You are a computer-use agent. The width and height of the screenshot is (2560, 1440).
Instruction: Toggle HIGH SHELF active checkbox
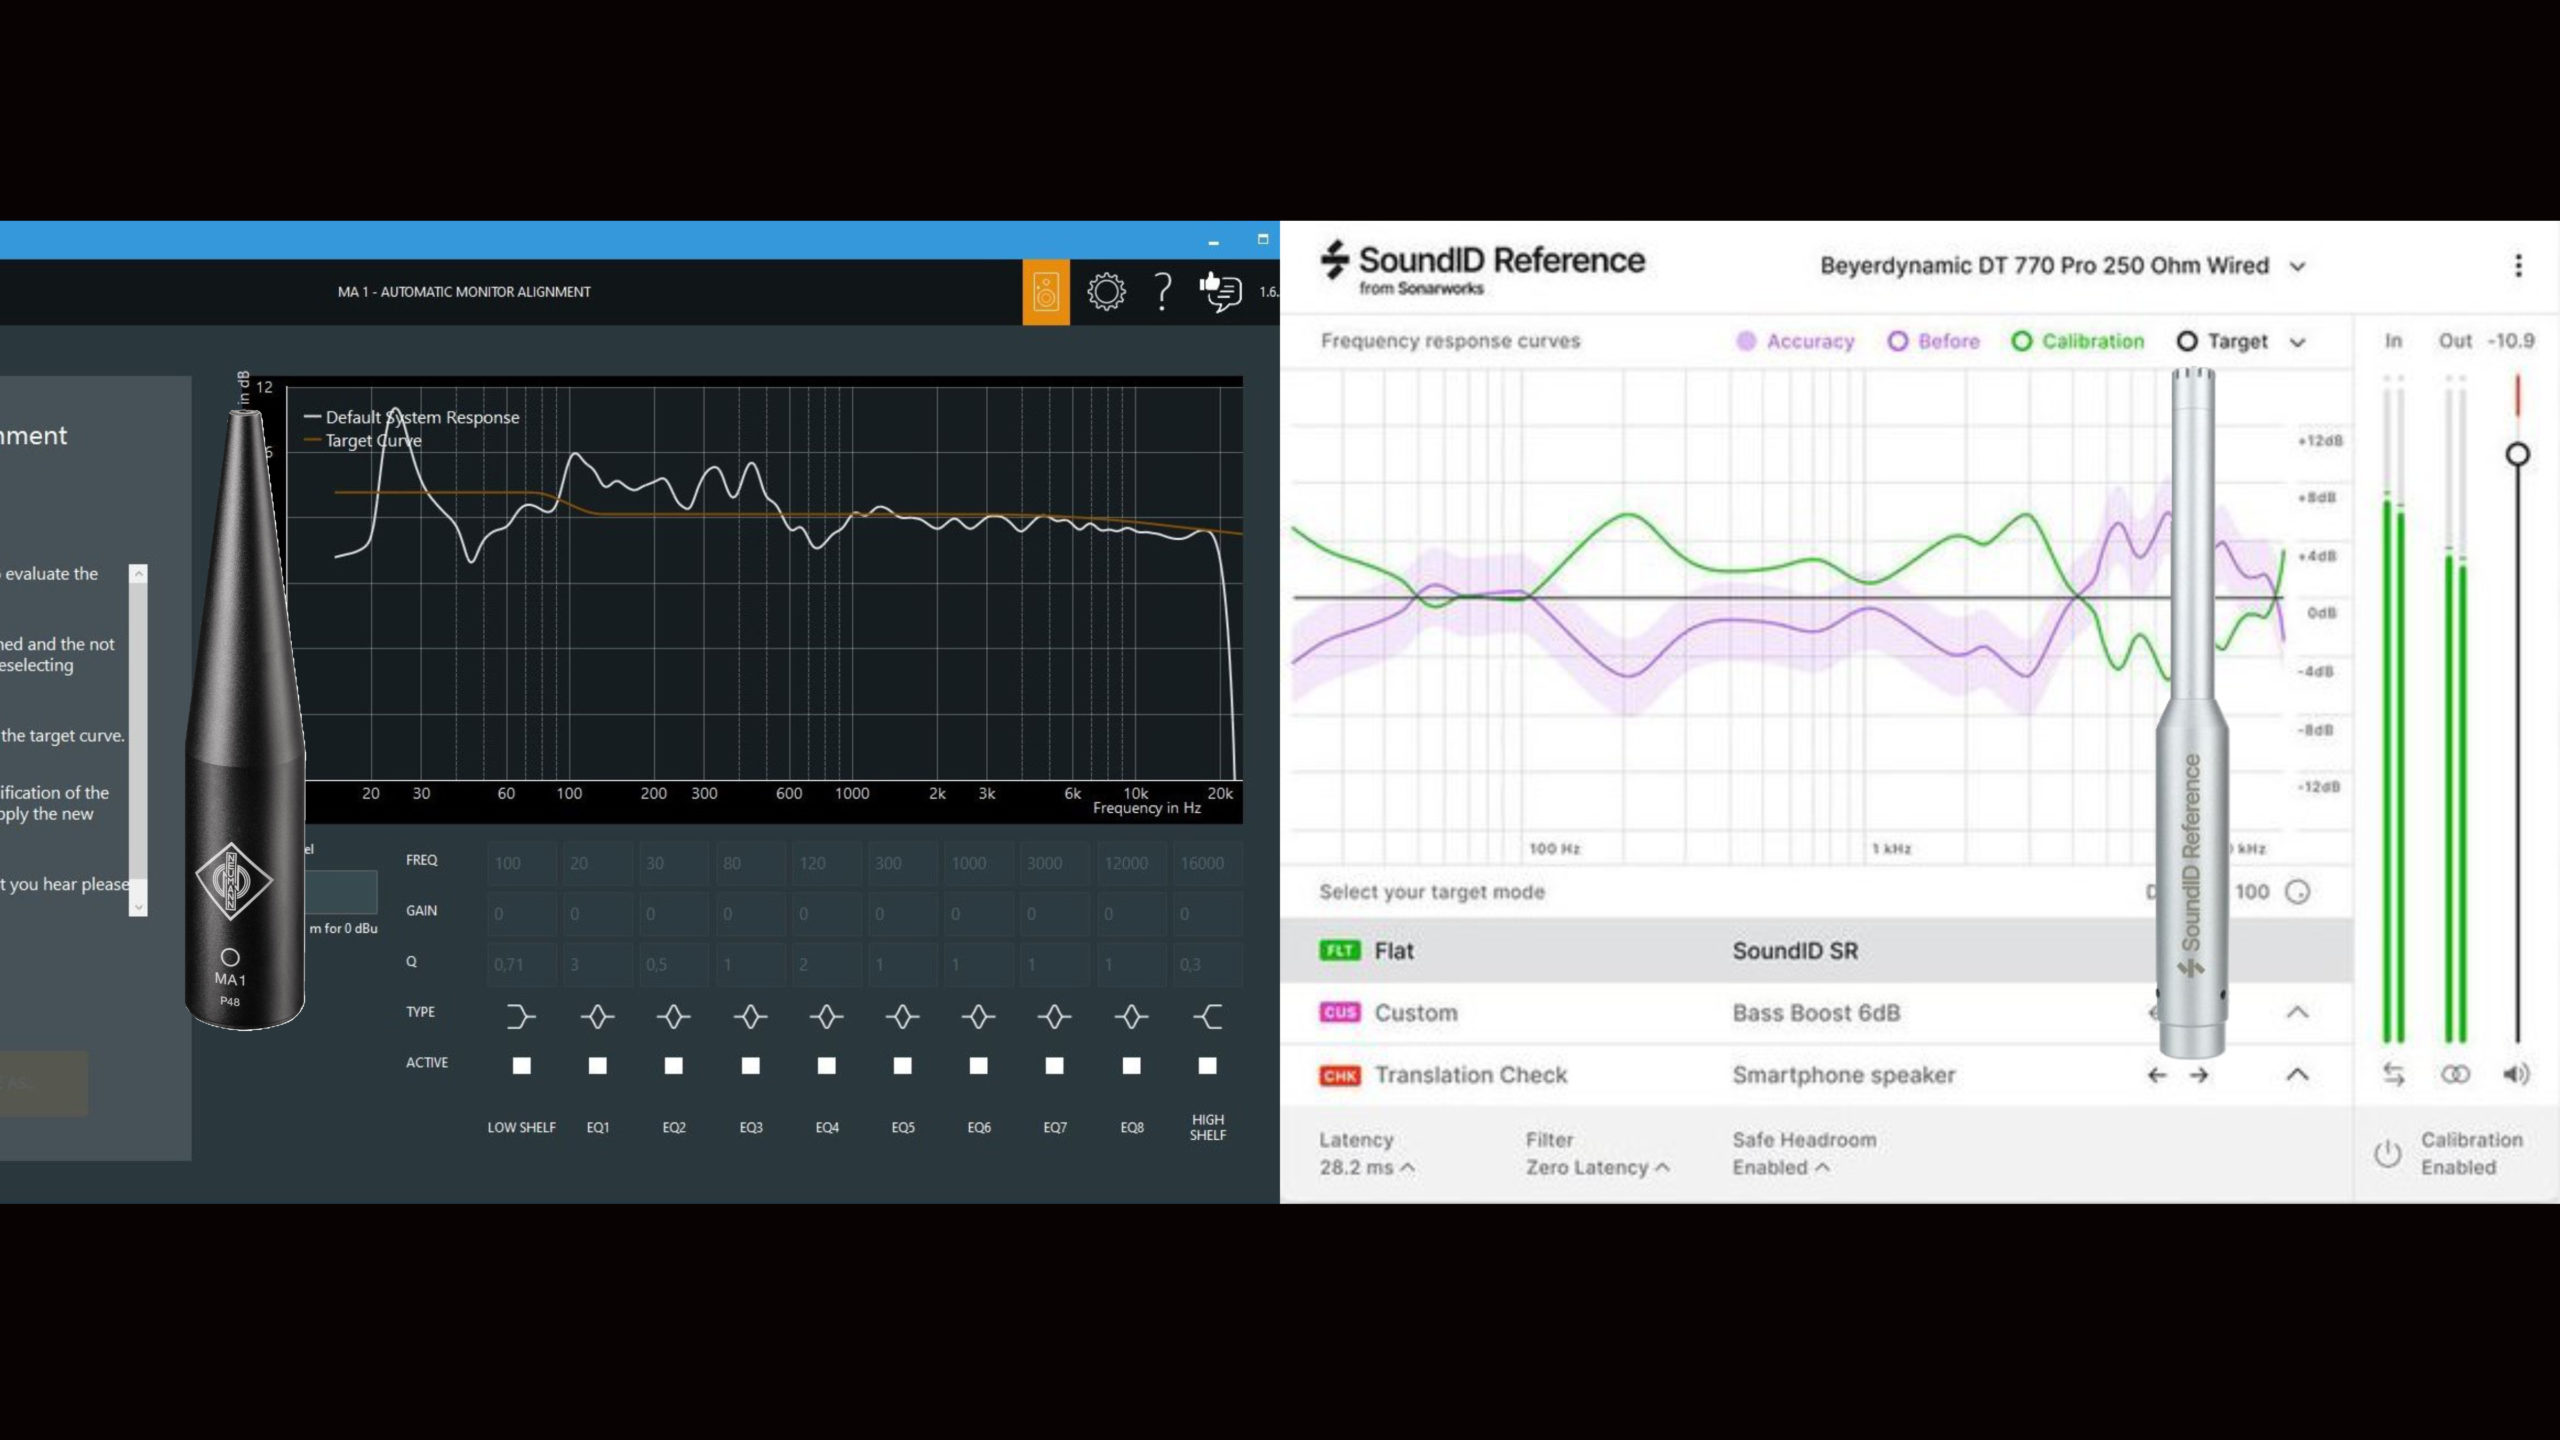[x=1207, y=1066]
